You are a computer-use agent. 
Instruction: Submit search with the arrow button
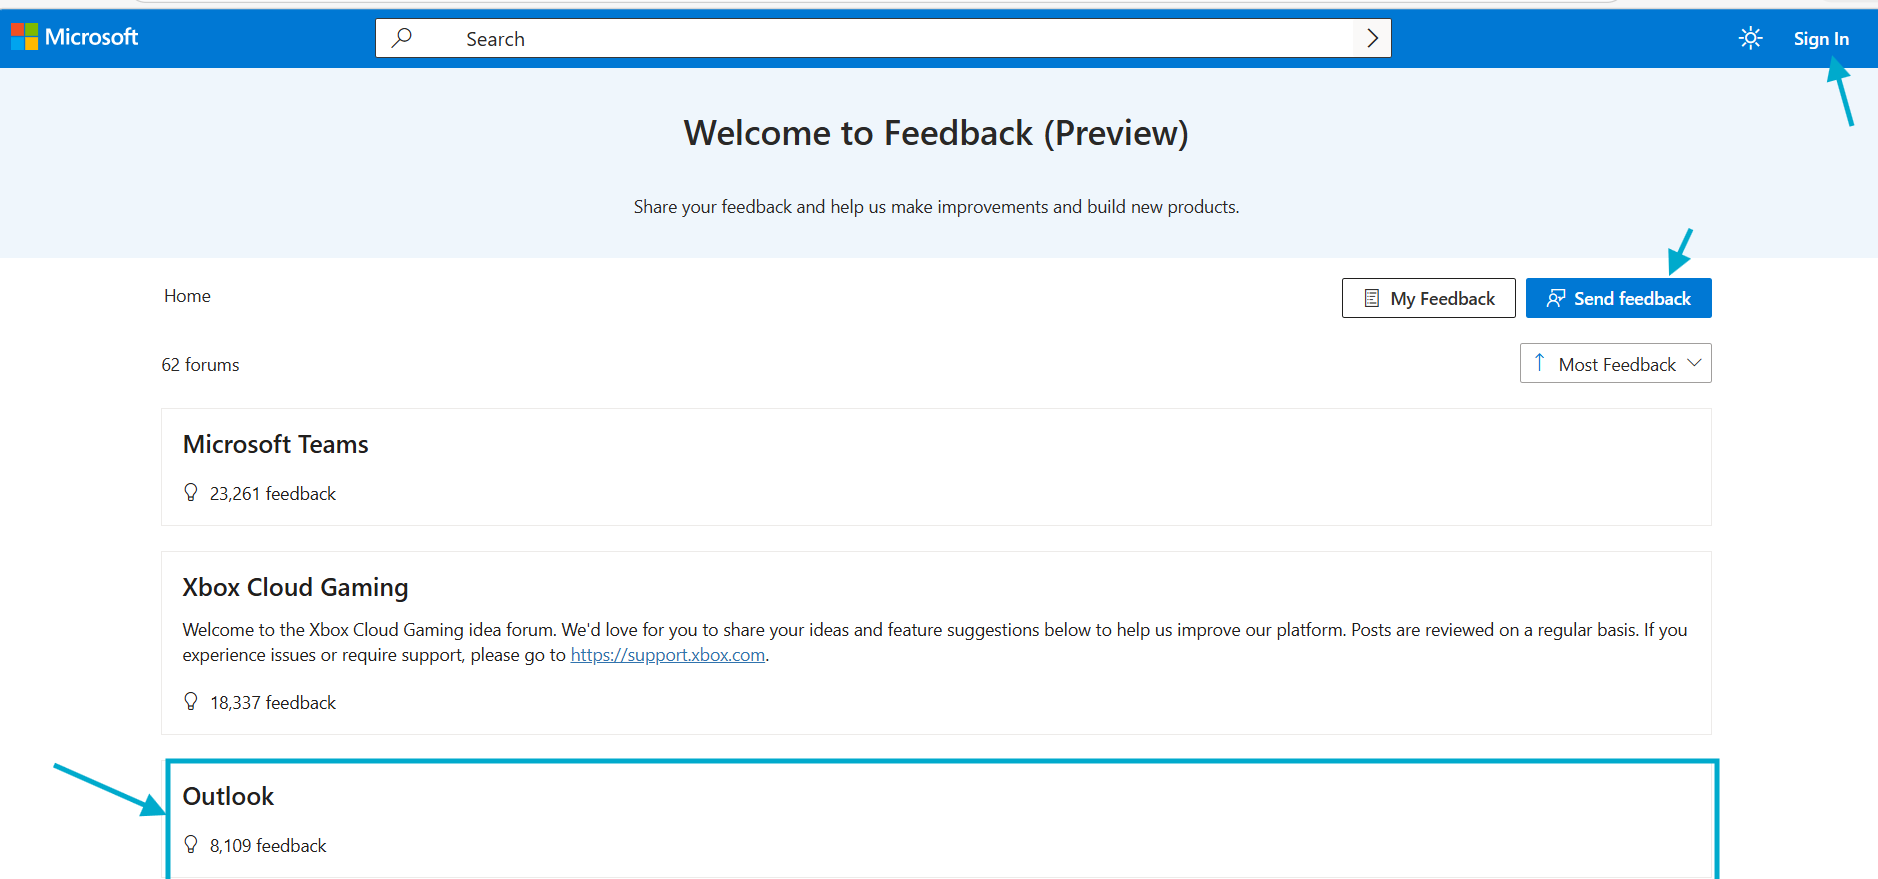tap(1372, 38)
